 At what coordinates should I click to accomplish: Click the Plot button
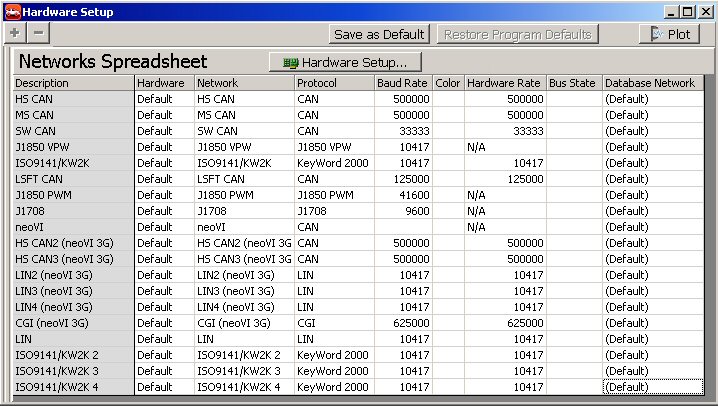tap(669, 34)
